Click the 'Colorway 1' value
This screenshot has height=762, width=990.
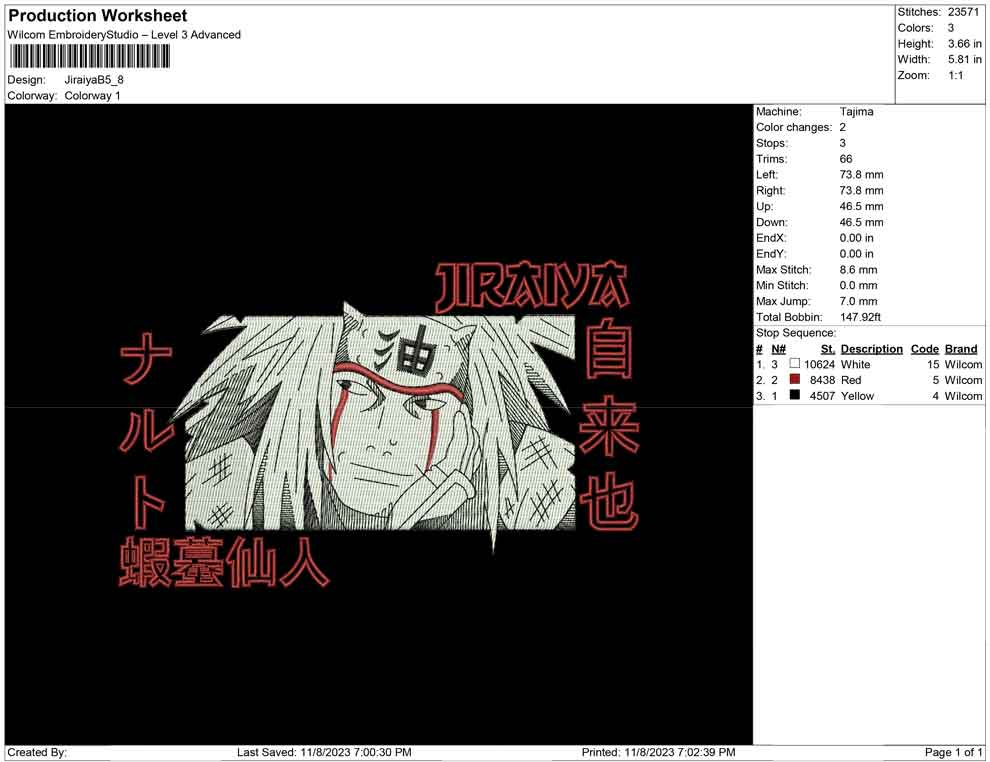(x=92, y=95)
